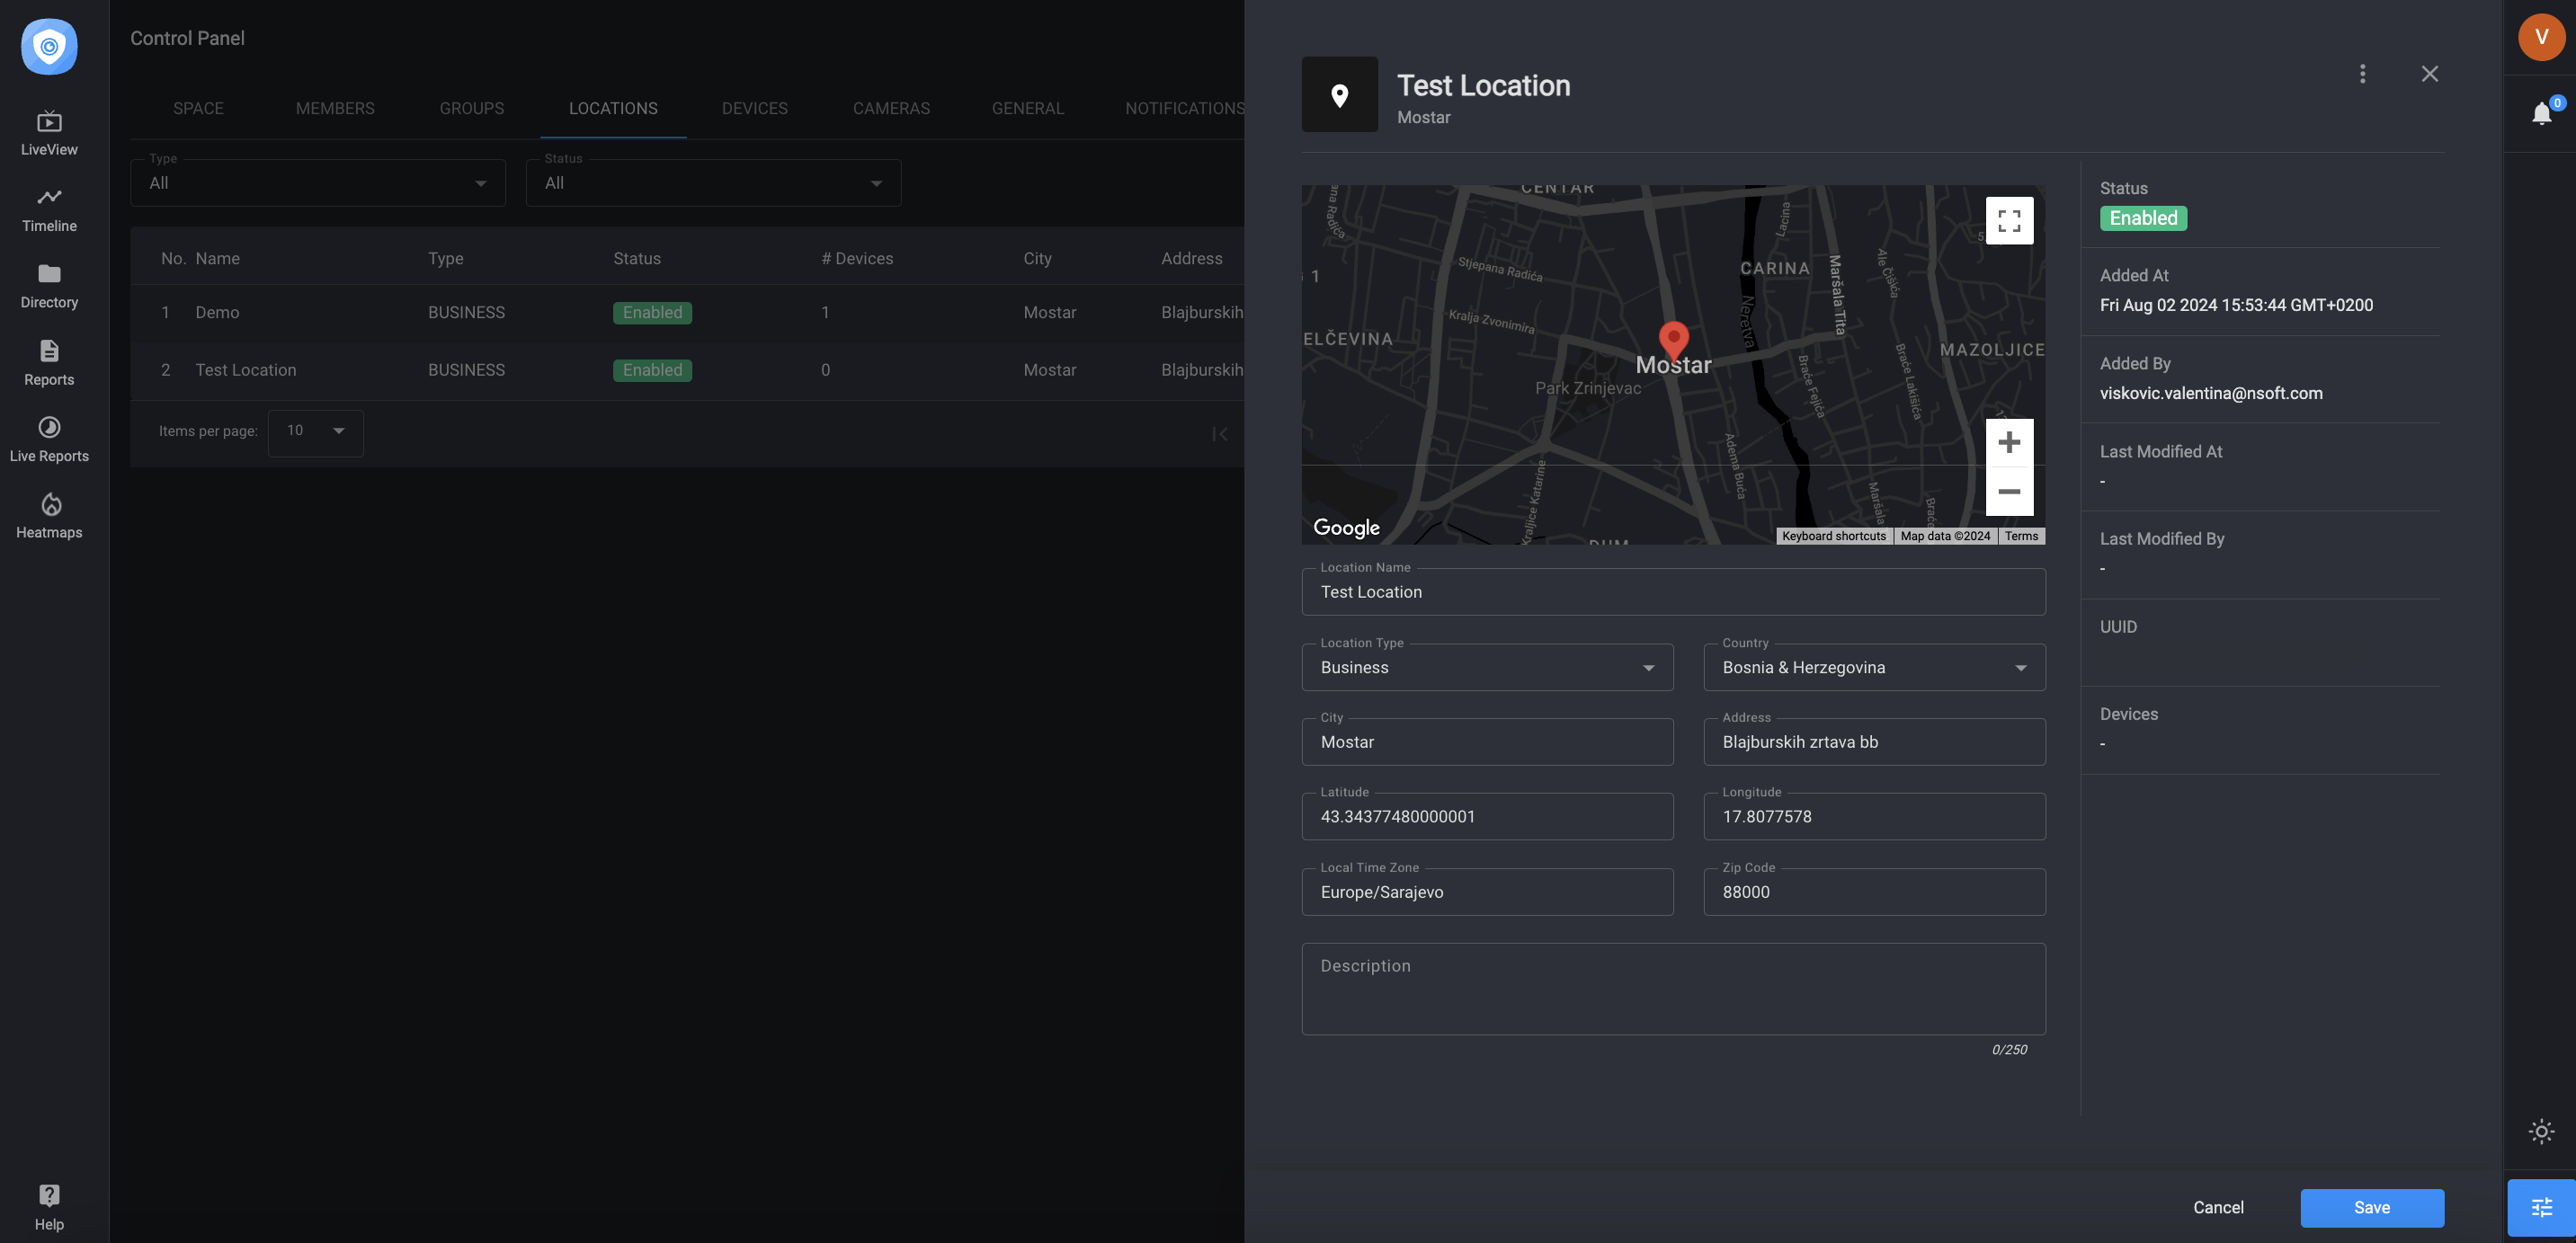Open Heatmaps in the sidebar
2576x1243 pixels.
click(x=49, y=517)
